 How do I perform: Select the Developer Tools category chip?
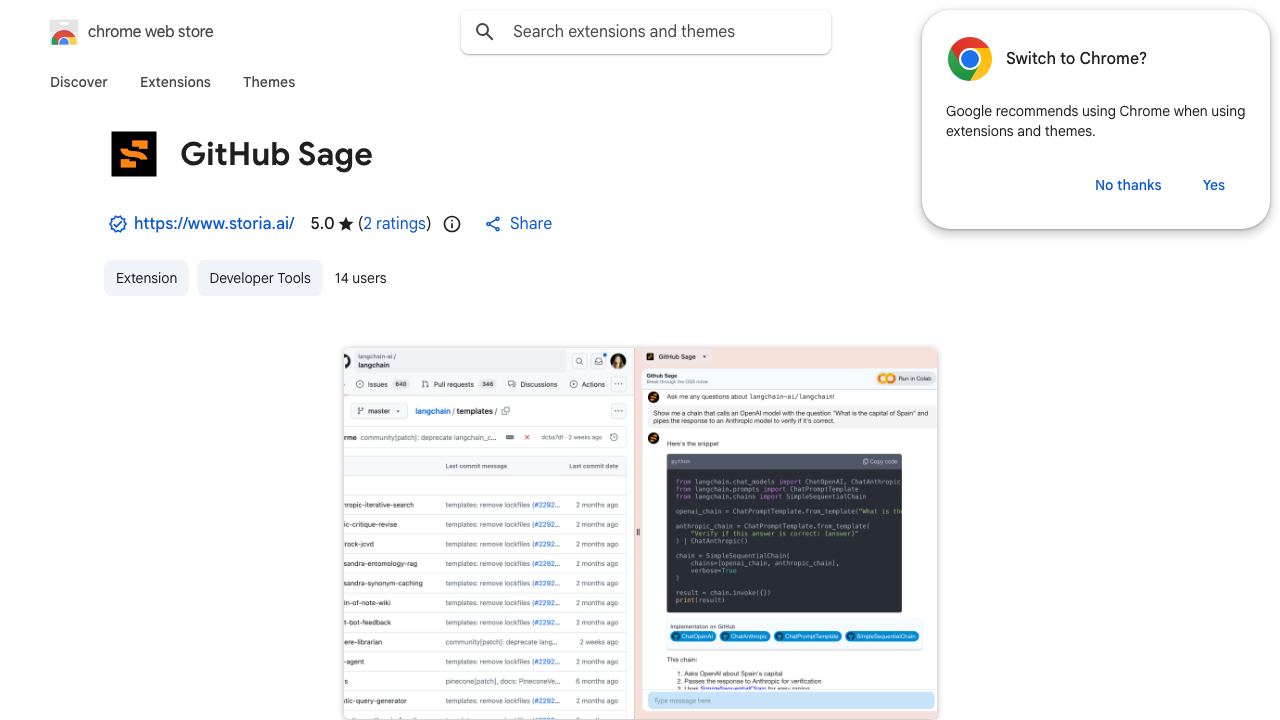[260, 278]
